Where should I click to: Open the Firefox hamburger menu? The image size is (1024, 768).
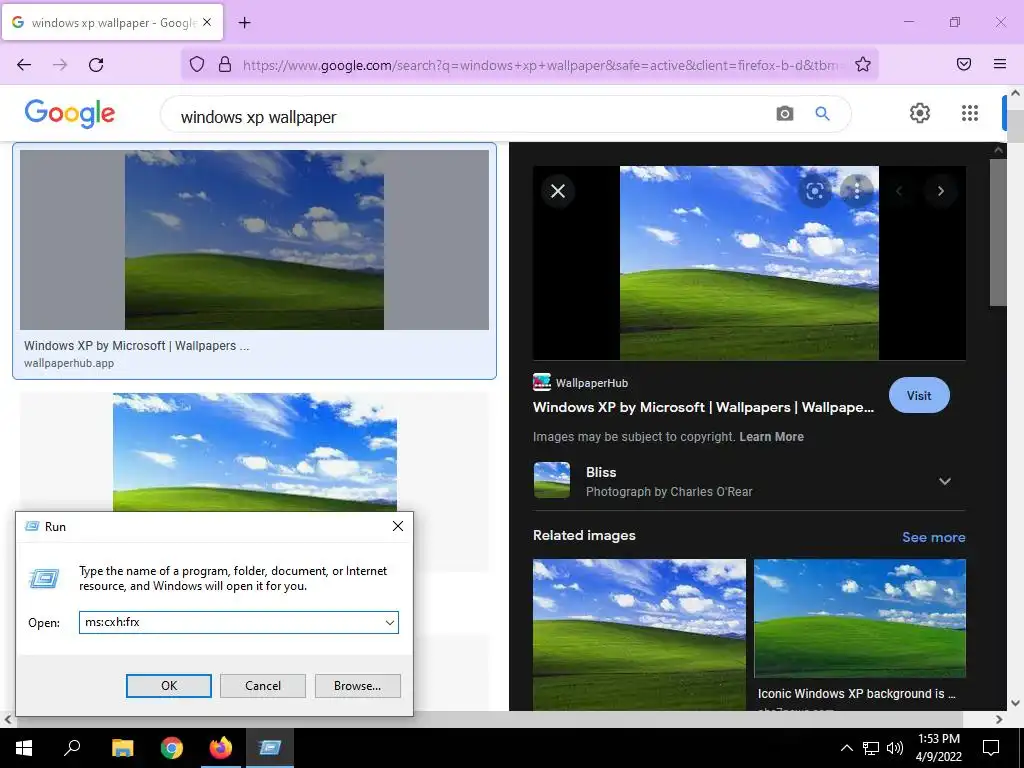pyautogui.click(x=1000, y=64)
